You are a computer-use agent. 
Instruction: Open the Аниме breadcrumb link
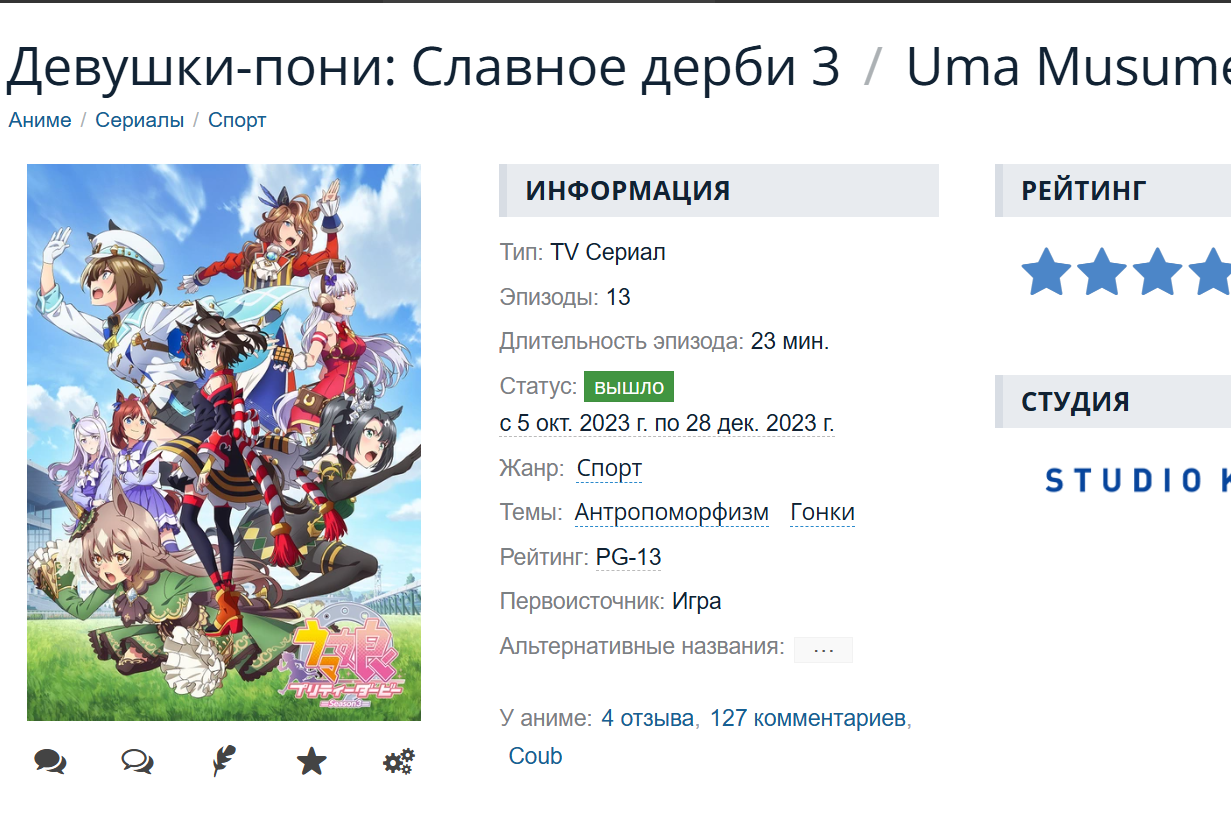[x=40, y=120]
